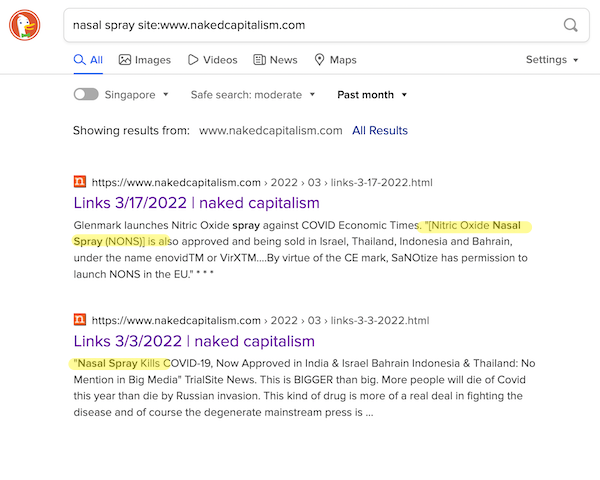Click the Images tab picture icon
Screen dimensions: 600x480
click(x=125, y=60)
